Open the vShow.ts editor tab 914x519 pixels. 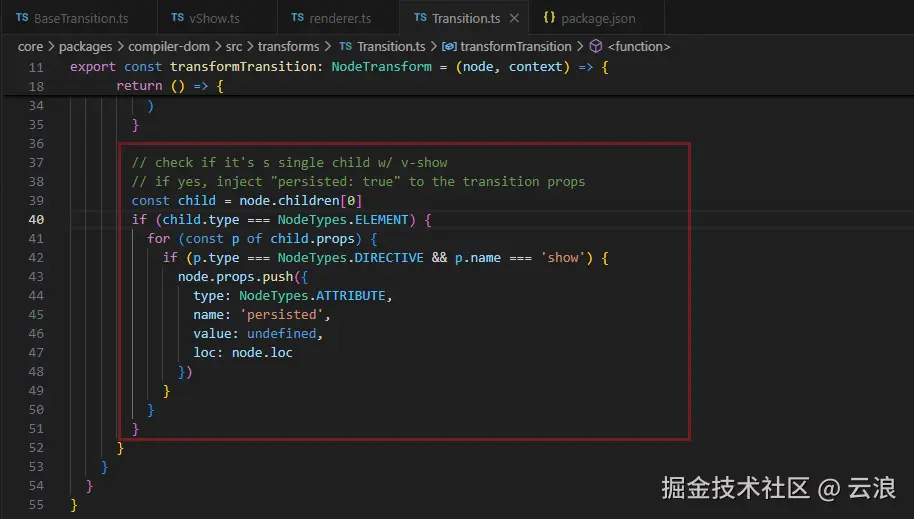coord(217,18)
